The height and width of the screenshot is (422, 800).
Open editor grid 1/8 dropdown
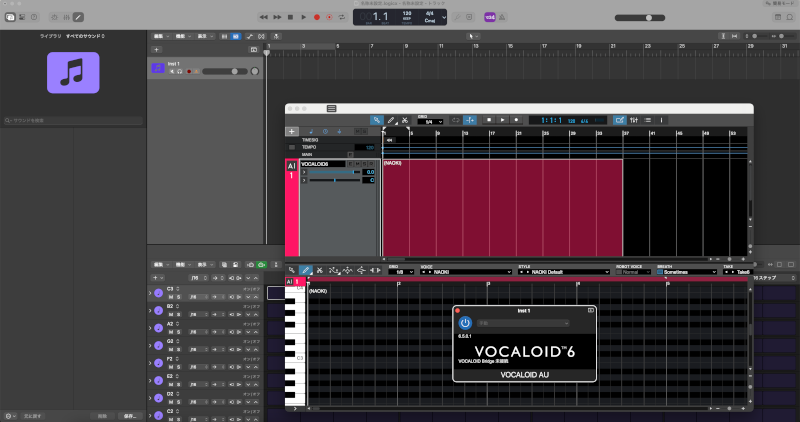(x=401, y=272)
